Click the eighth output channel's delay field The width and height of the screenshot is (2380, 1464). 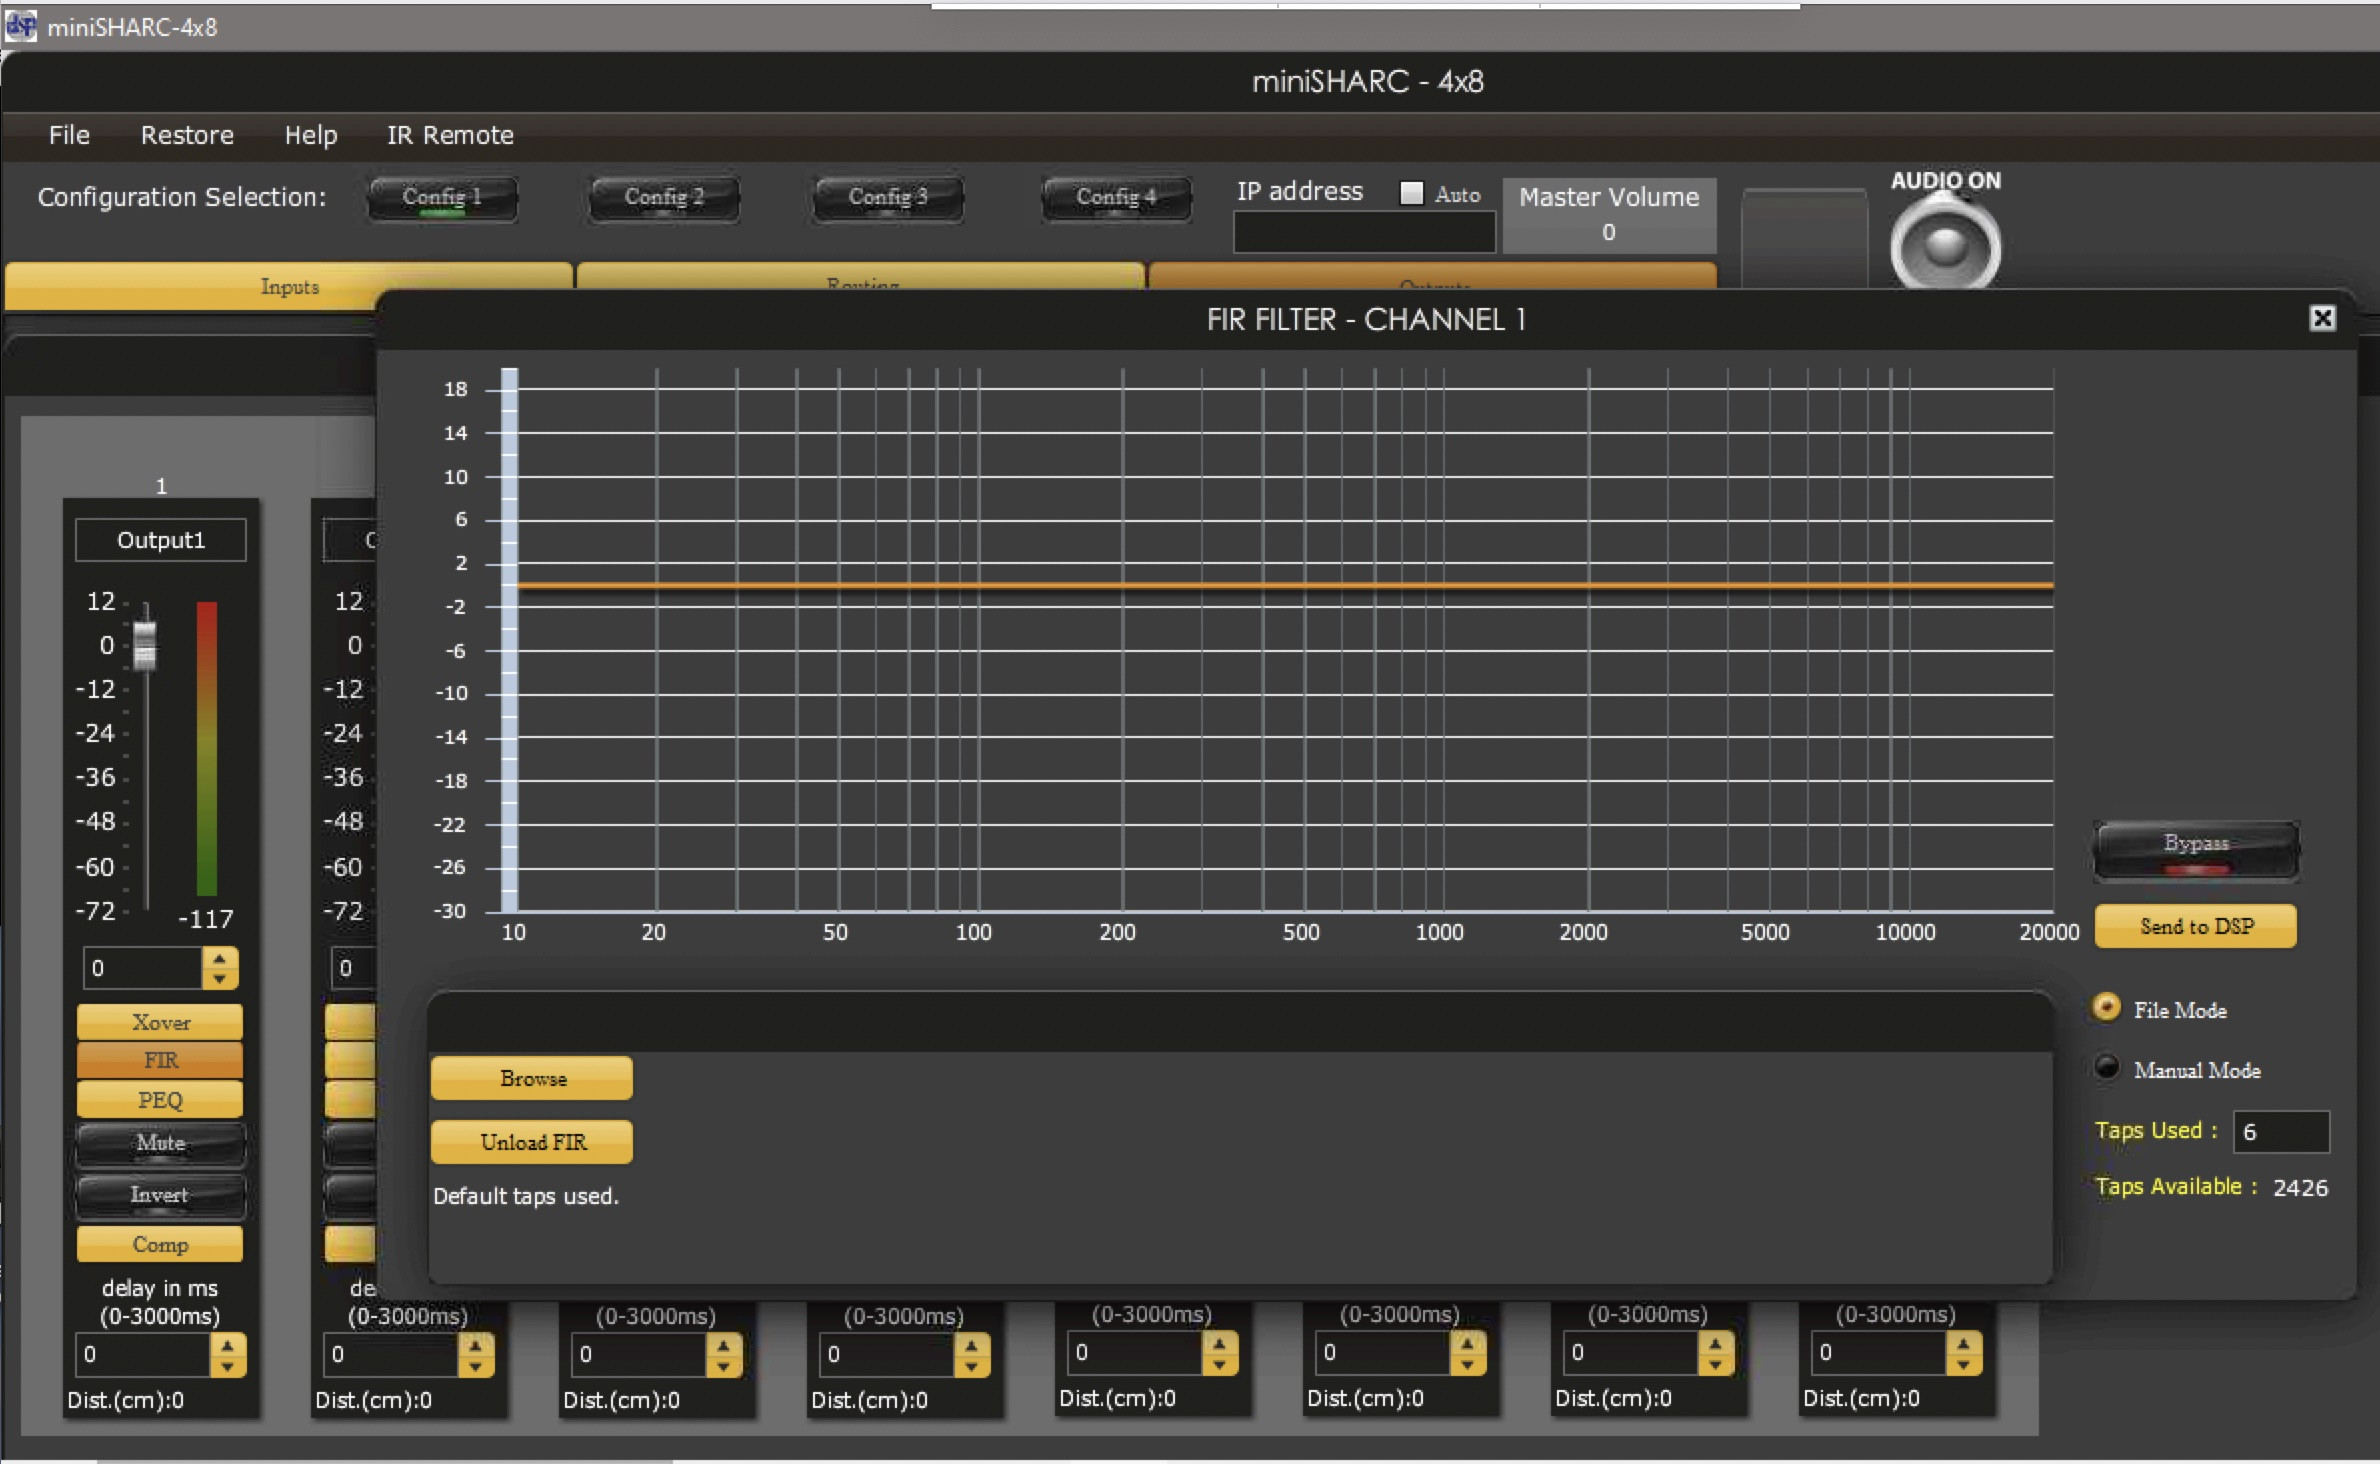pos(1879,1353)
